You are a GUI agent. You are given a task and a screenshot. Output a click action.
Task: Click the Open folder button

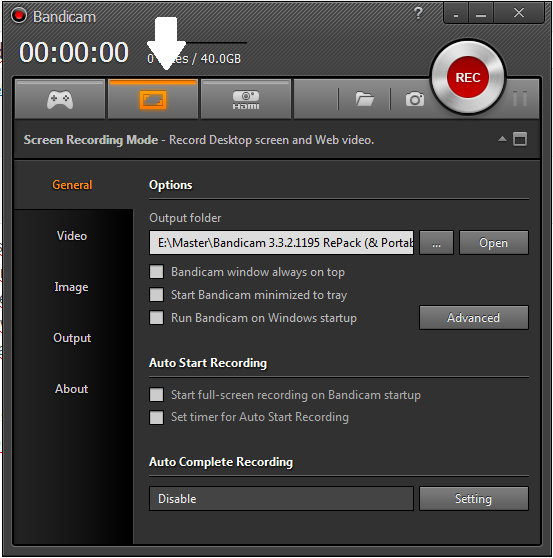tap(494, 243)
